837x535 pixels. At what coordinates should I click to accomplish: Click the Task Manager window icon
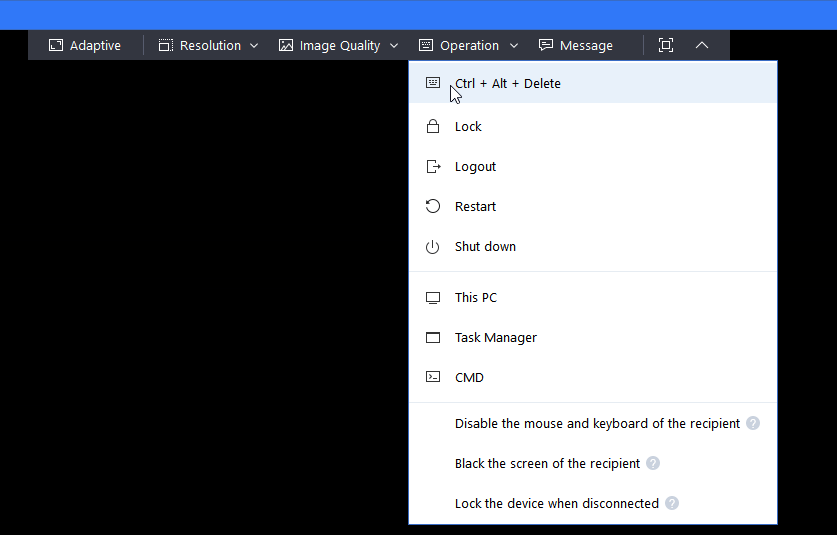433,338
